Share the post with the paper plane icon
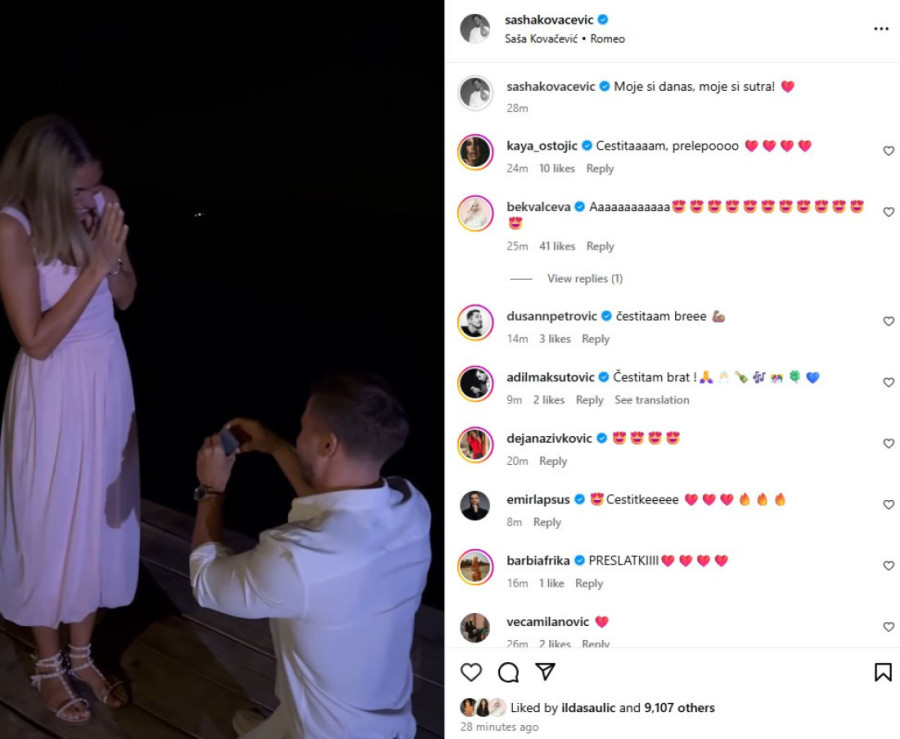Screen dimensions: 900x739 point(545,672)
